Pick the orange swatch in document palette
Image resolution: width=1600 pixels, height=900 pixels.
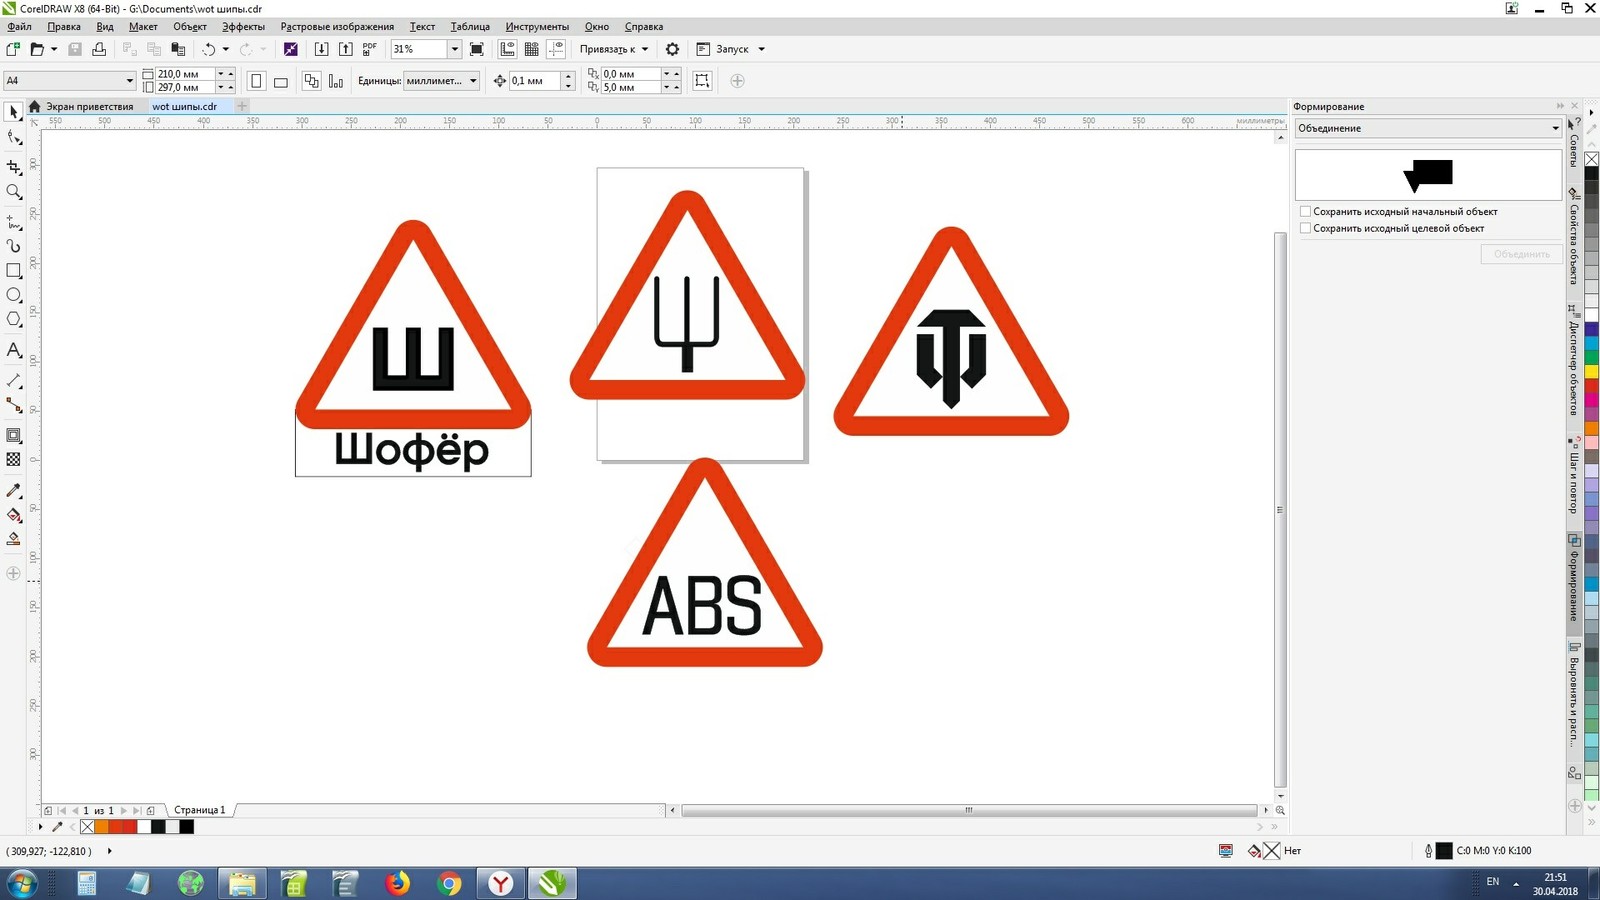[101, 827]
